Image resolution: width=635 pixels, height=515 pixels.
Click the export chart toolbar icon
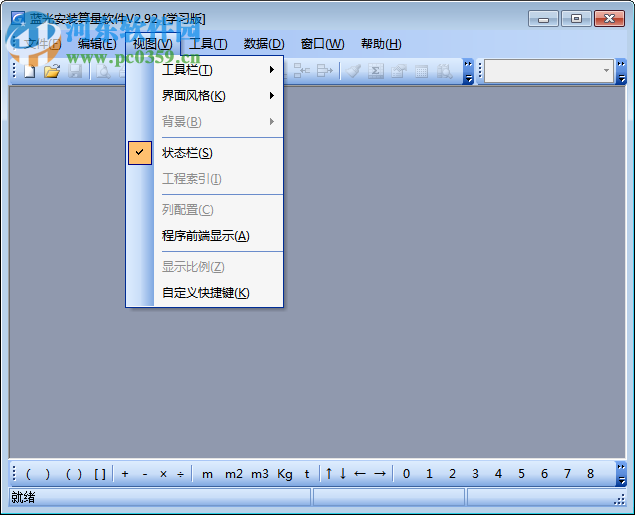(x=399, y=72)
